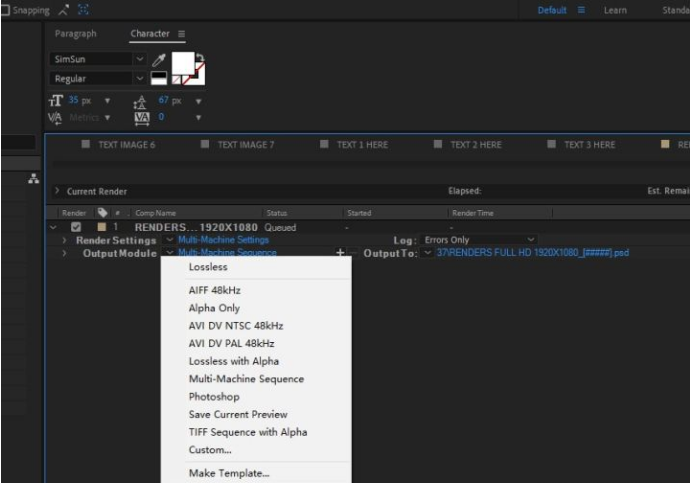Open the Log Errors Only dropdown
This screenshot has height=483, width=690.
(531, 240)
